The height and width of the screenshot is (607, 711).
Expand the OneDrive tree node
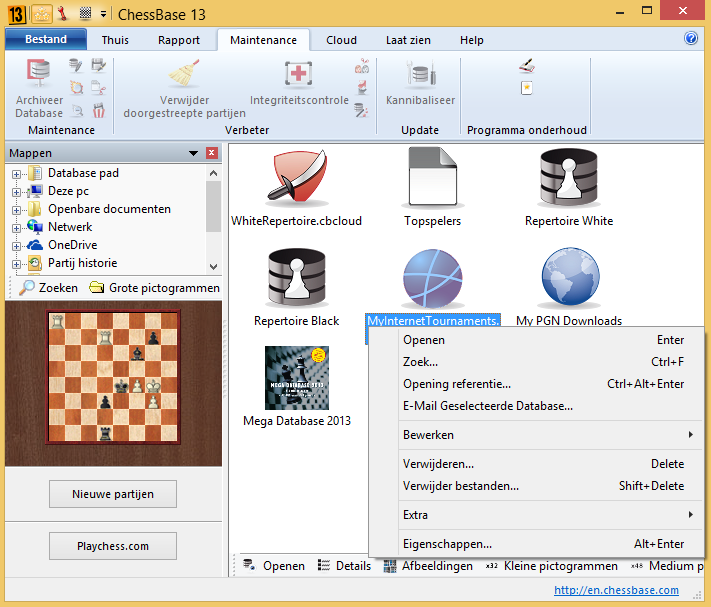[16, 246]
